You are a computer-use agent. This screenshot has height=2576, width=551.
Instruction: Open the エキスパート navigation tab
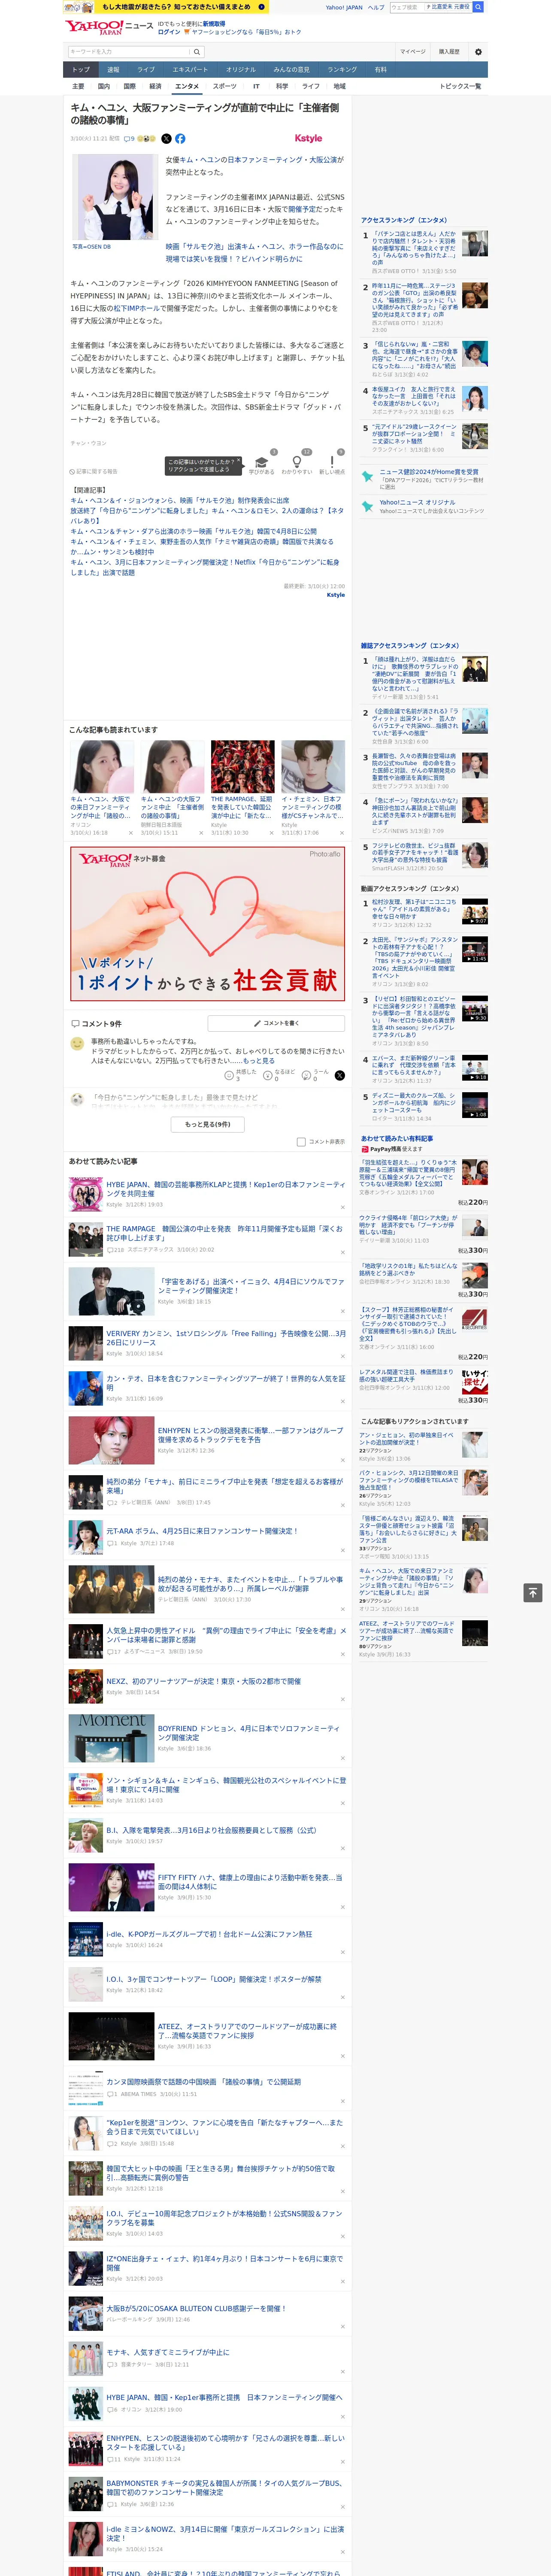pyautogui.click(x=190, y=70)
